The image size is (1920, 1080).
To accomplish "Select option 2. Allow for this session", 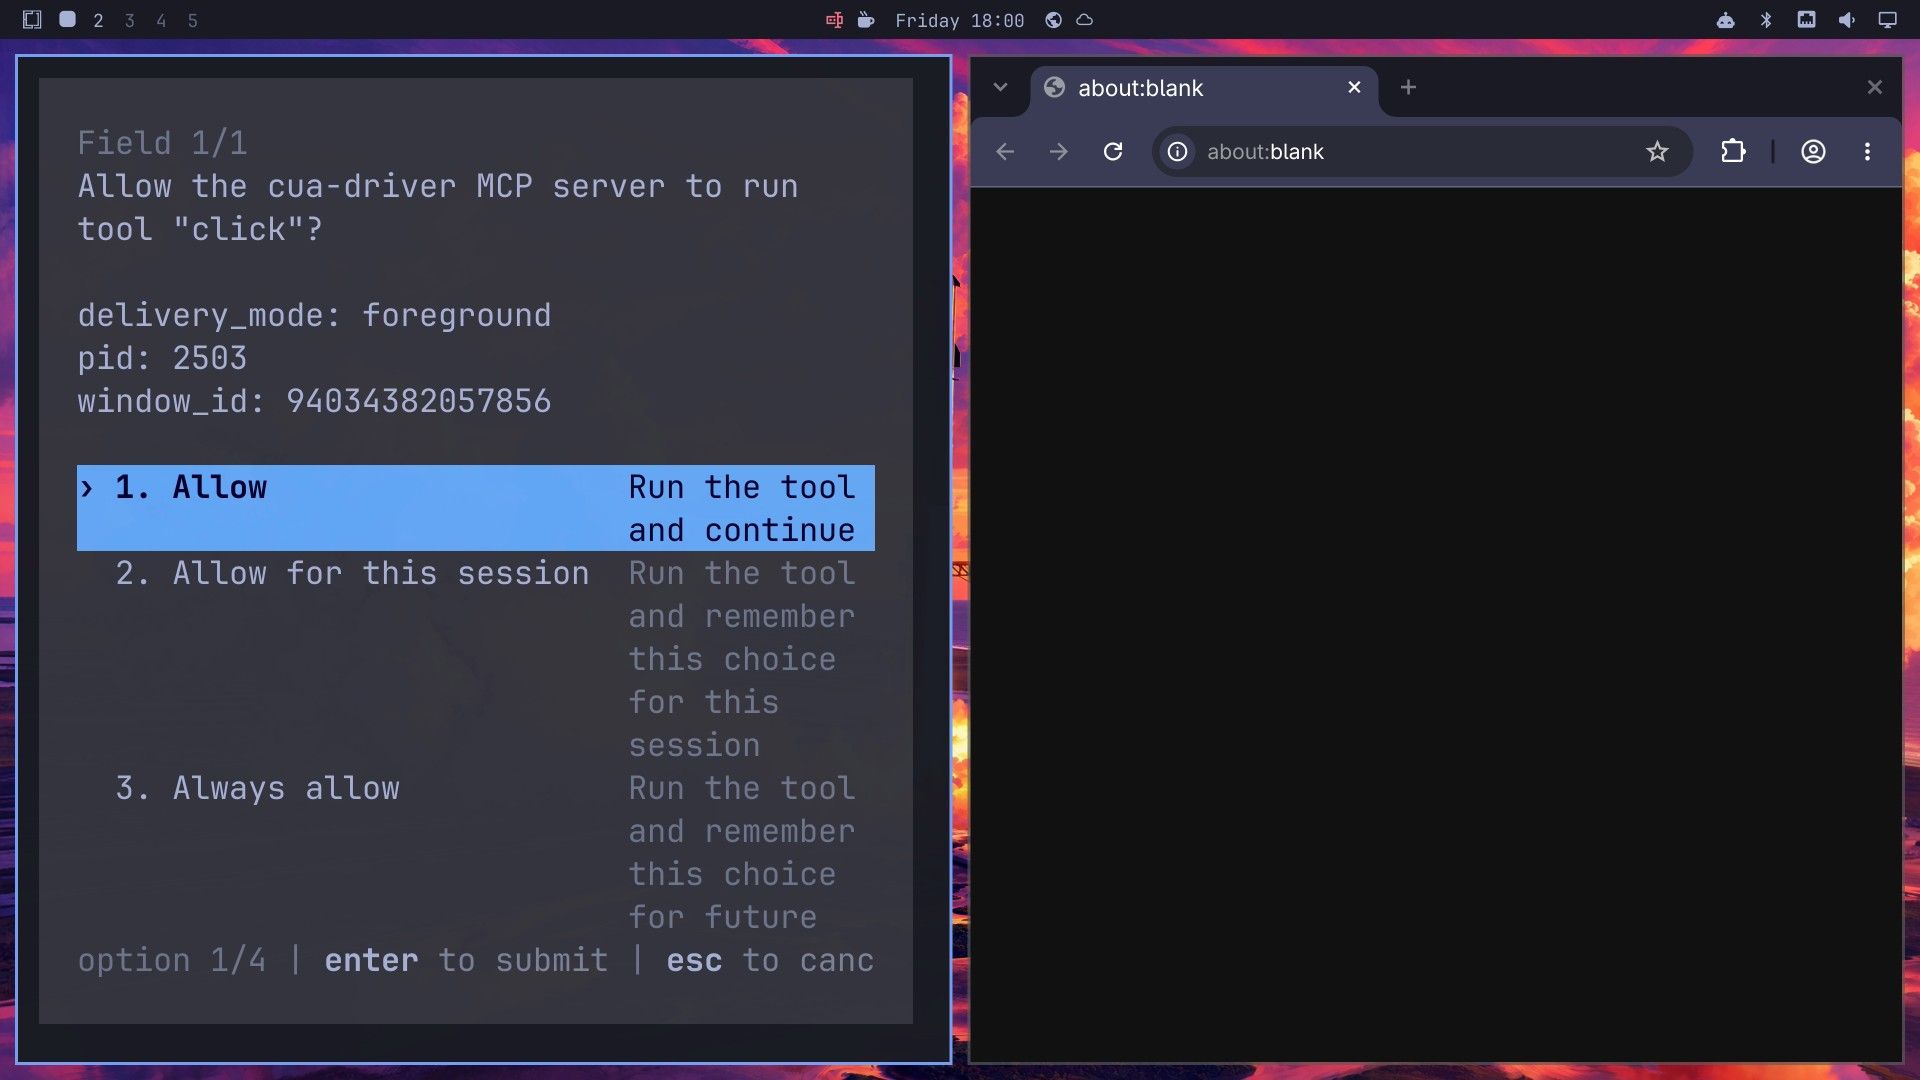I will point(476,659).
